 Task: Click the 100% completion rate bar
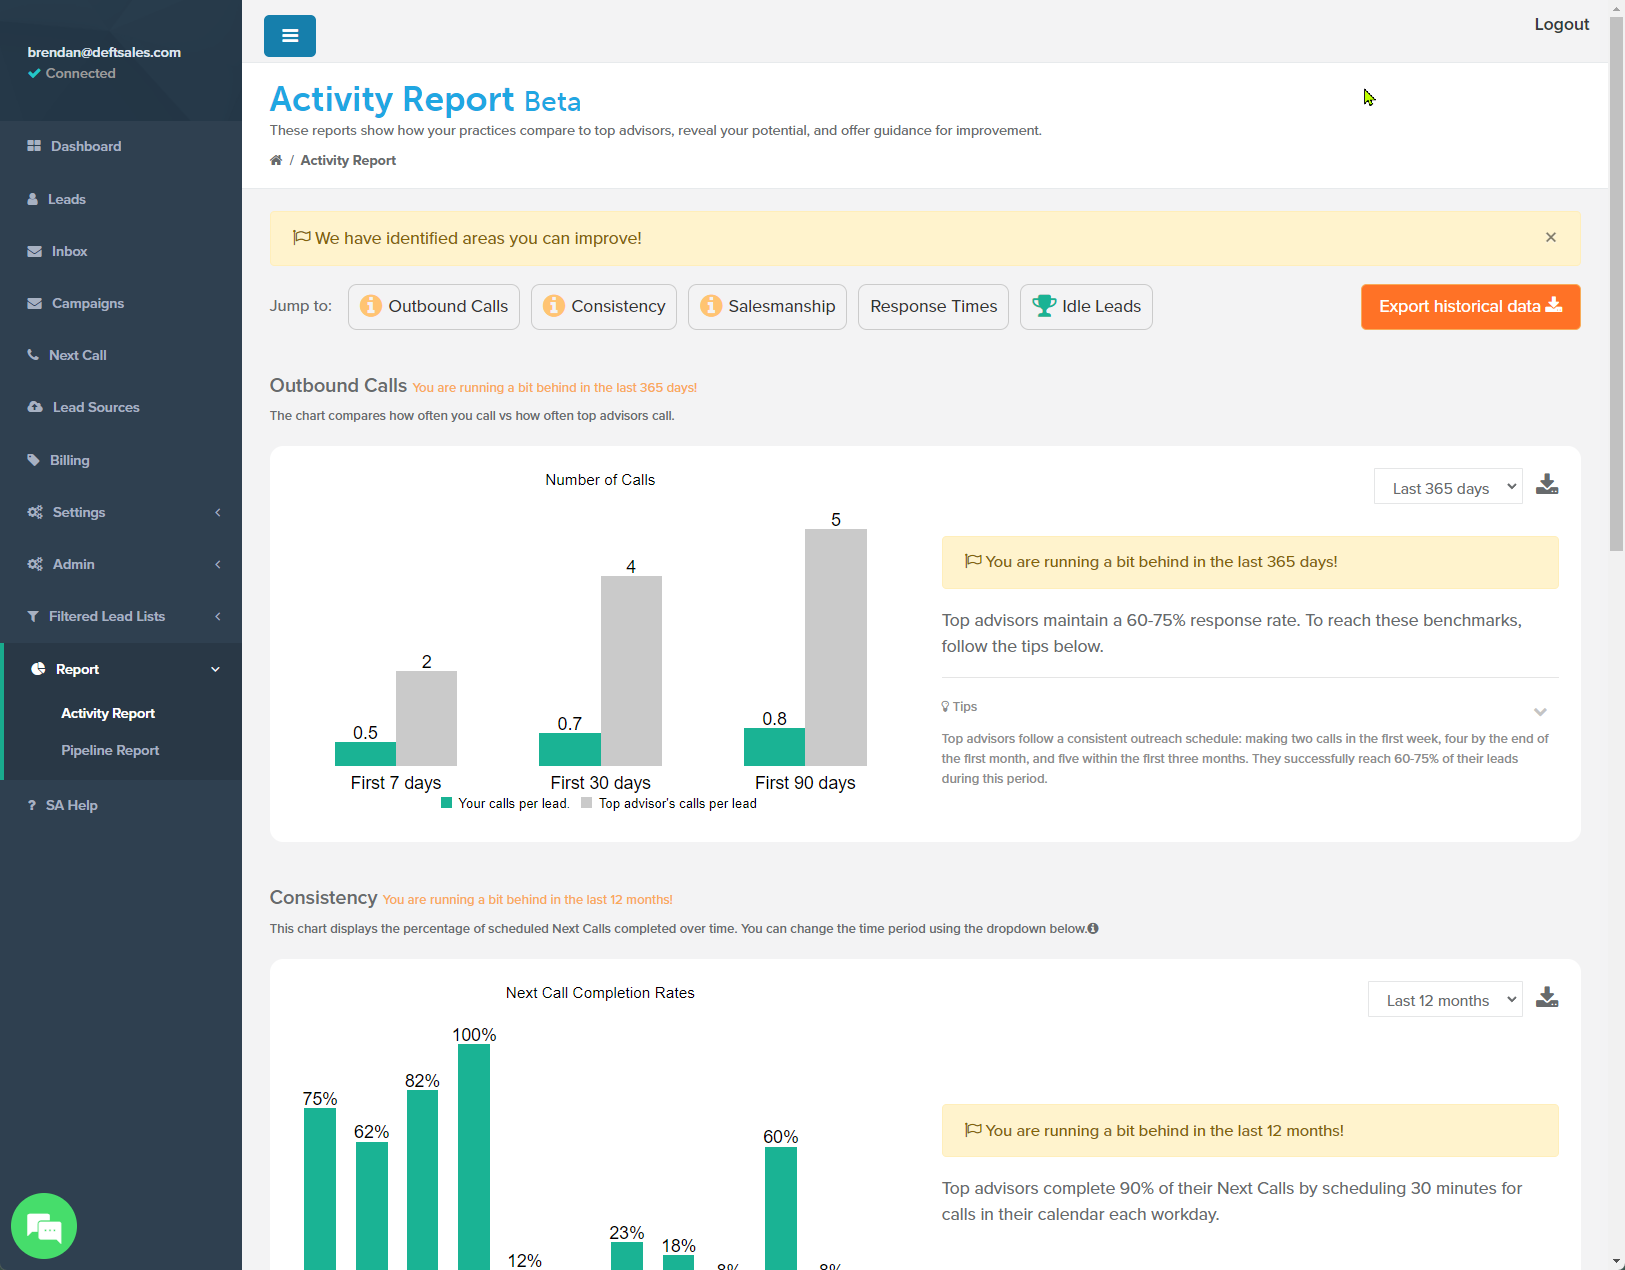[x=474, y=1157]
